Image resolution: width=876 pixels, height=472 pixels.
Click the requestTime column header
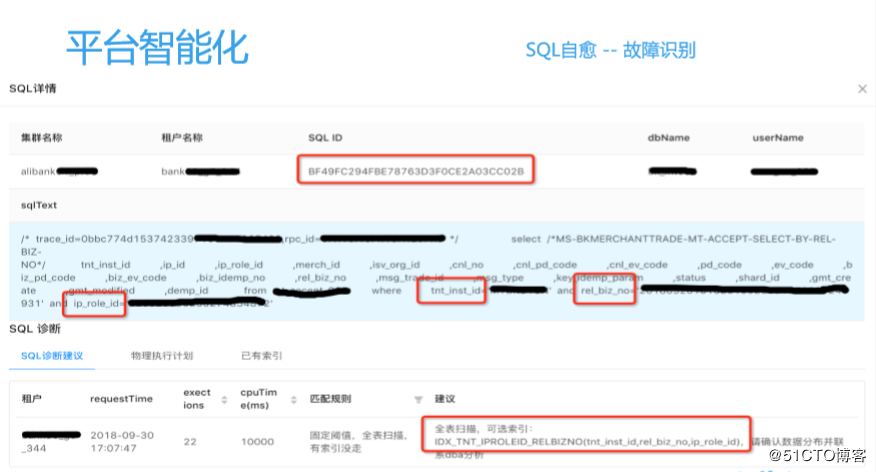tap(121, 399)
